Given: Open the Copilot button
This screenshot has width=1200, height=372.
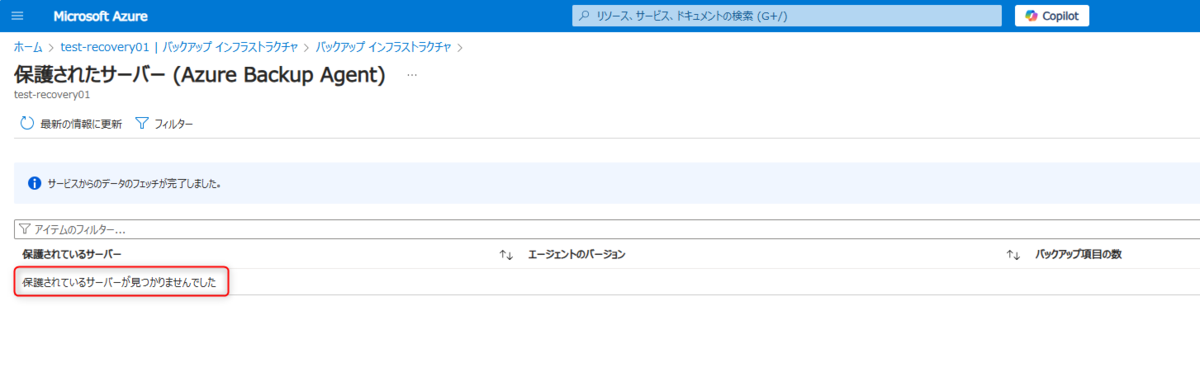Looking at the screenshot, I should click(1052, 16).
